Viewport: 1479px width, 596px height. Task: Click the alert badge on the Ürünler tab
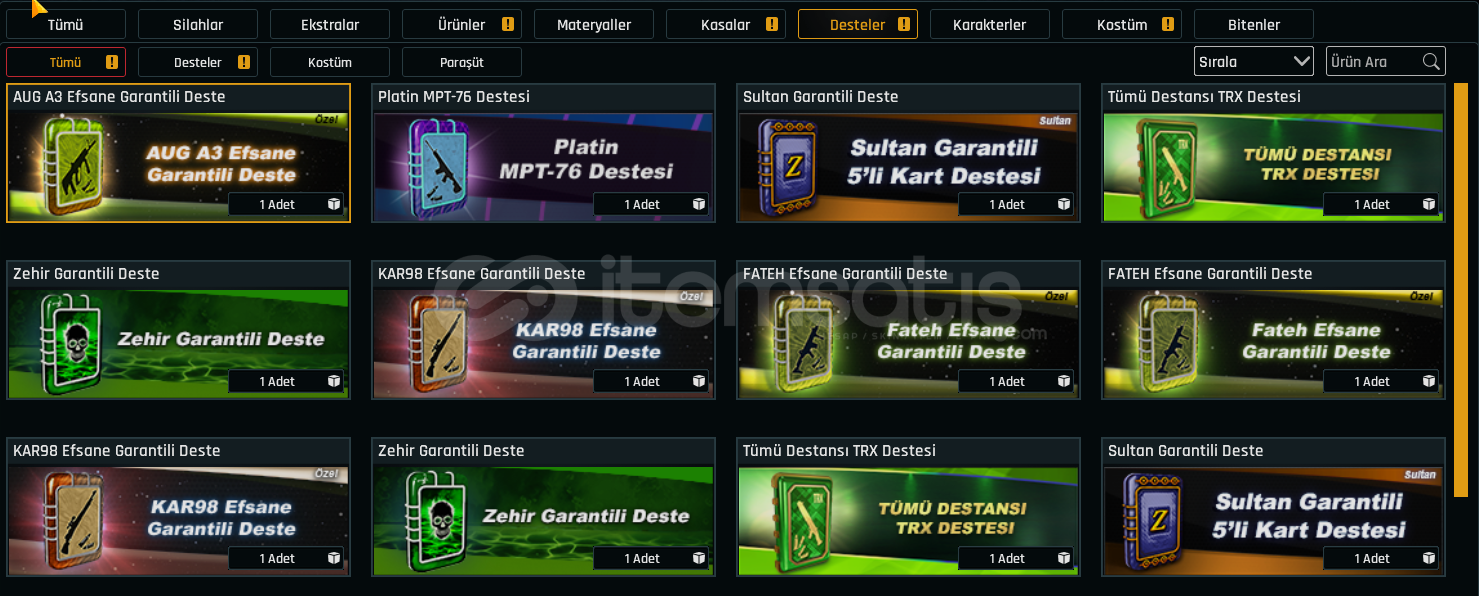click(x=507, y=24)
